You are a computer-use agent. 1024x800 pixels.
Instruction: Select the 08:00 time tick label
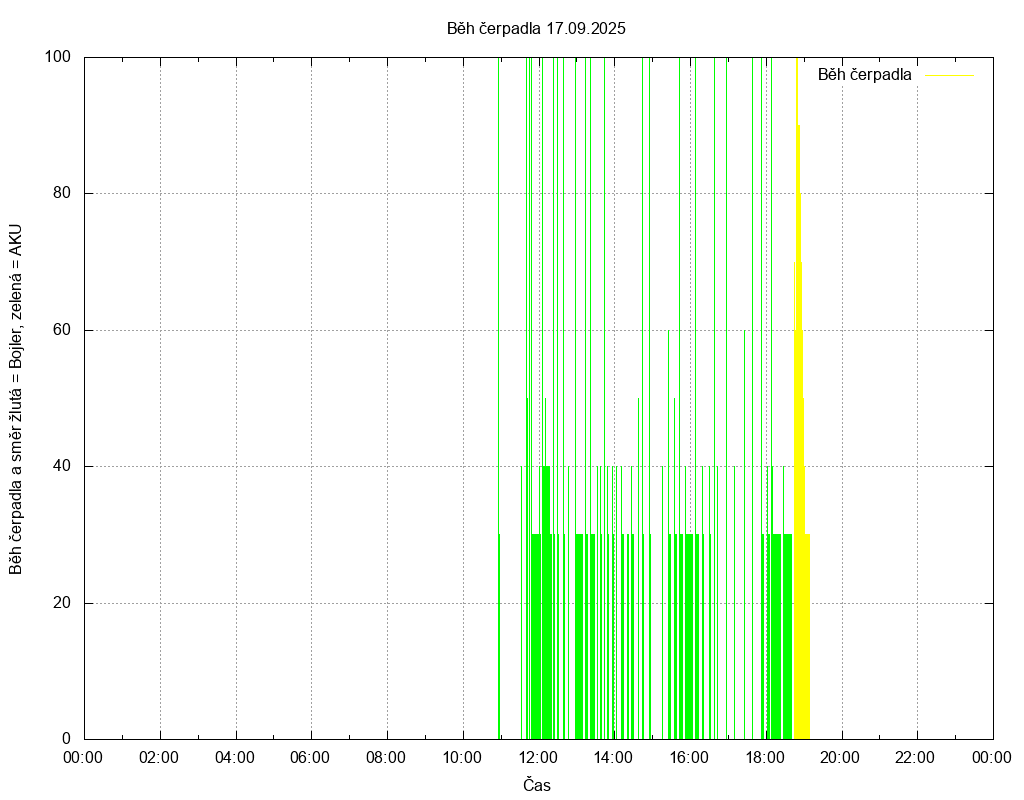[x=386, y=757]
